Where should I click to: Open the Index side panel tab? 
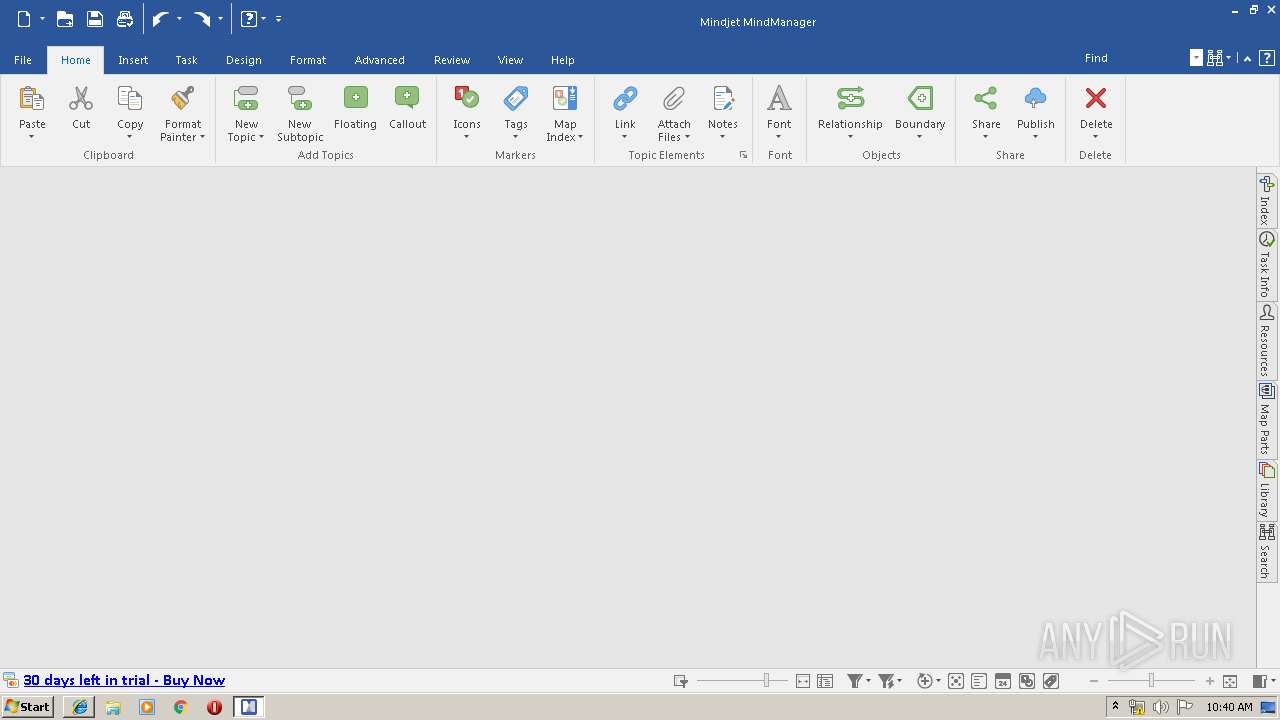click(1266, 201)
